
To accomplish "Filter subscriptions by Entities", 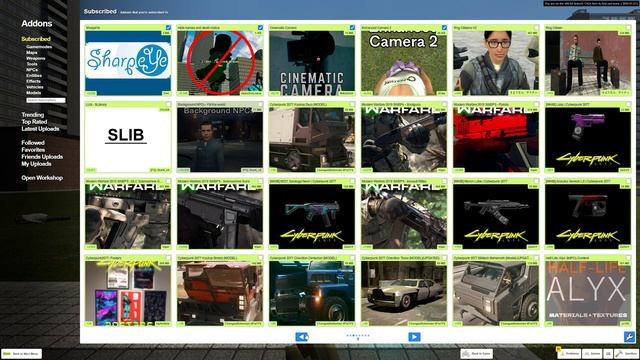I will [34, 76].
